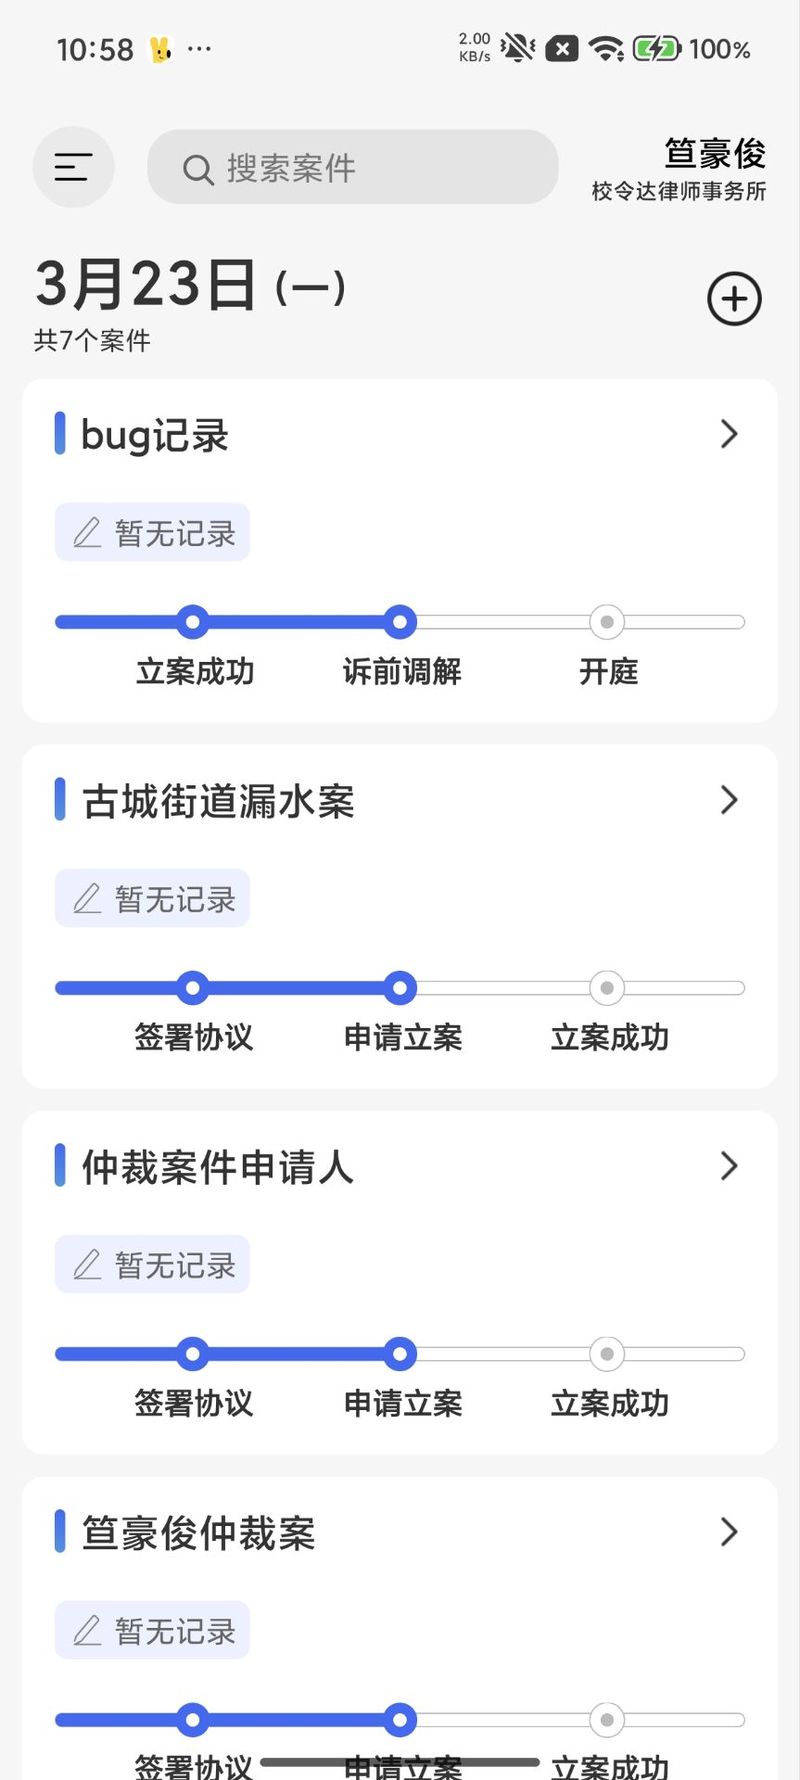The image size is (800, 1780).
Task: Select 立案成功 stage node in 古城街道漏水案
Action: 607,988
